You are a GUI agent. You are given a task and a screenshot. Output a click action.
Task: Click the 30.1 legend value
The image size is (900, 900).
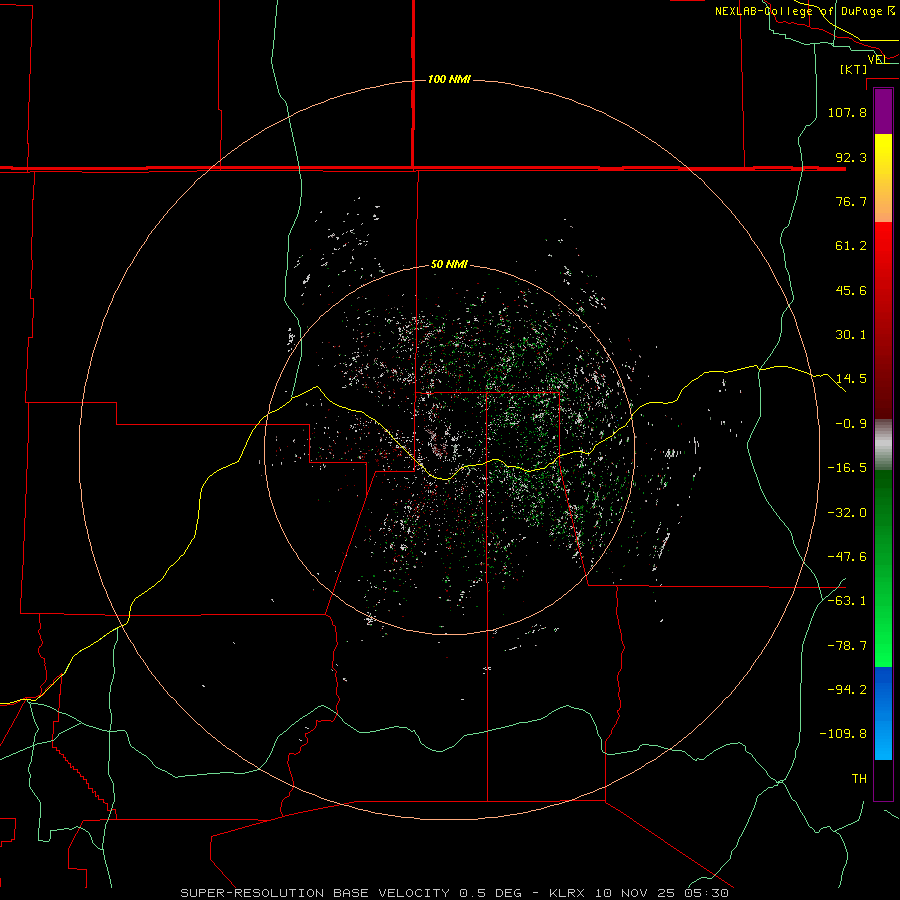pos(851,335)
